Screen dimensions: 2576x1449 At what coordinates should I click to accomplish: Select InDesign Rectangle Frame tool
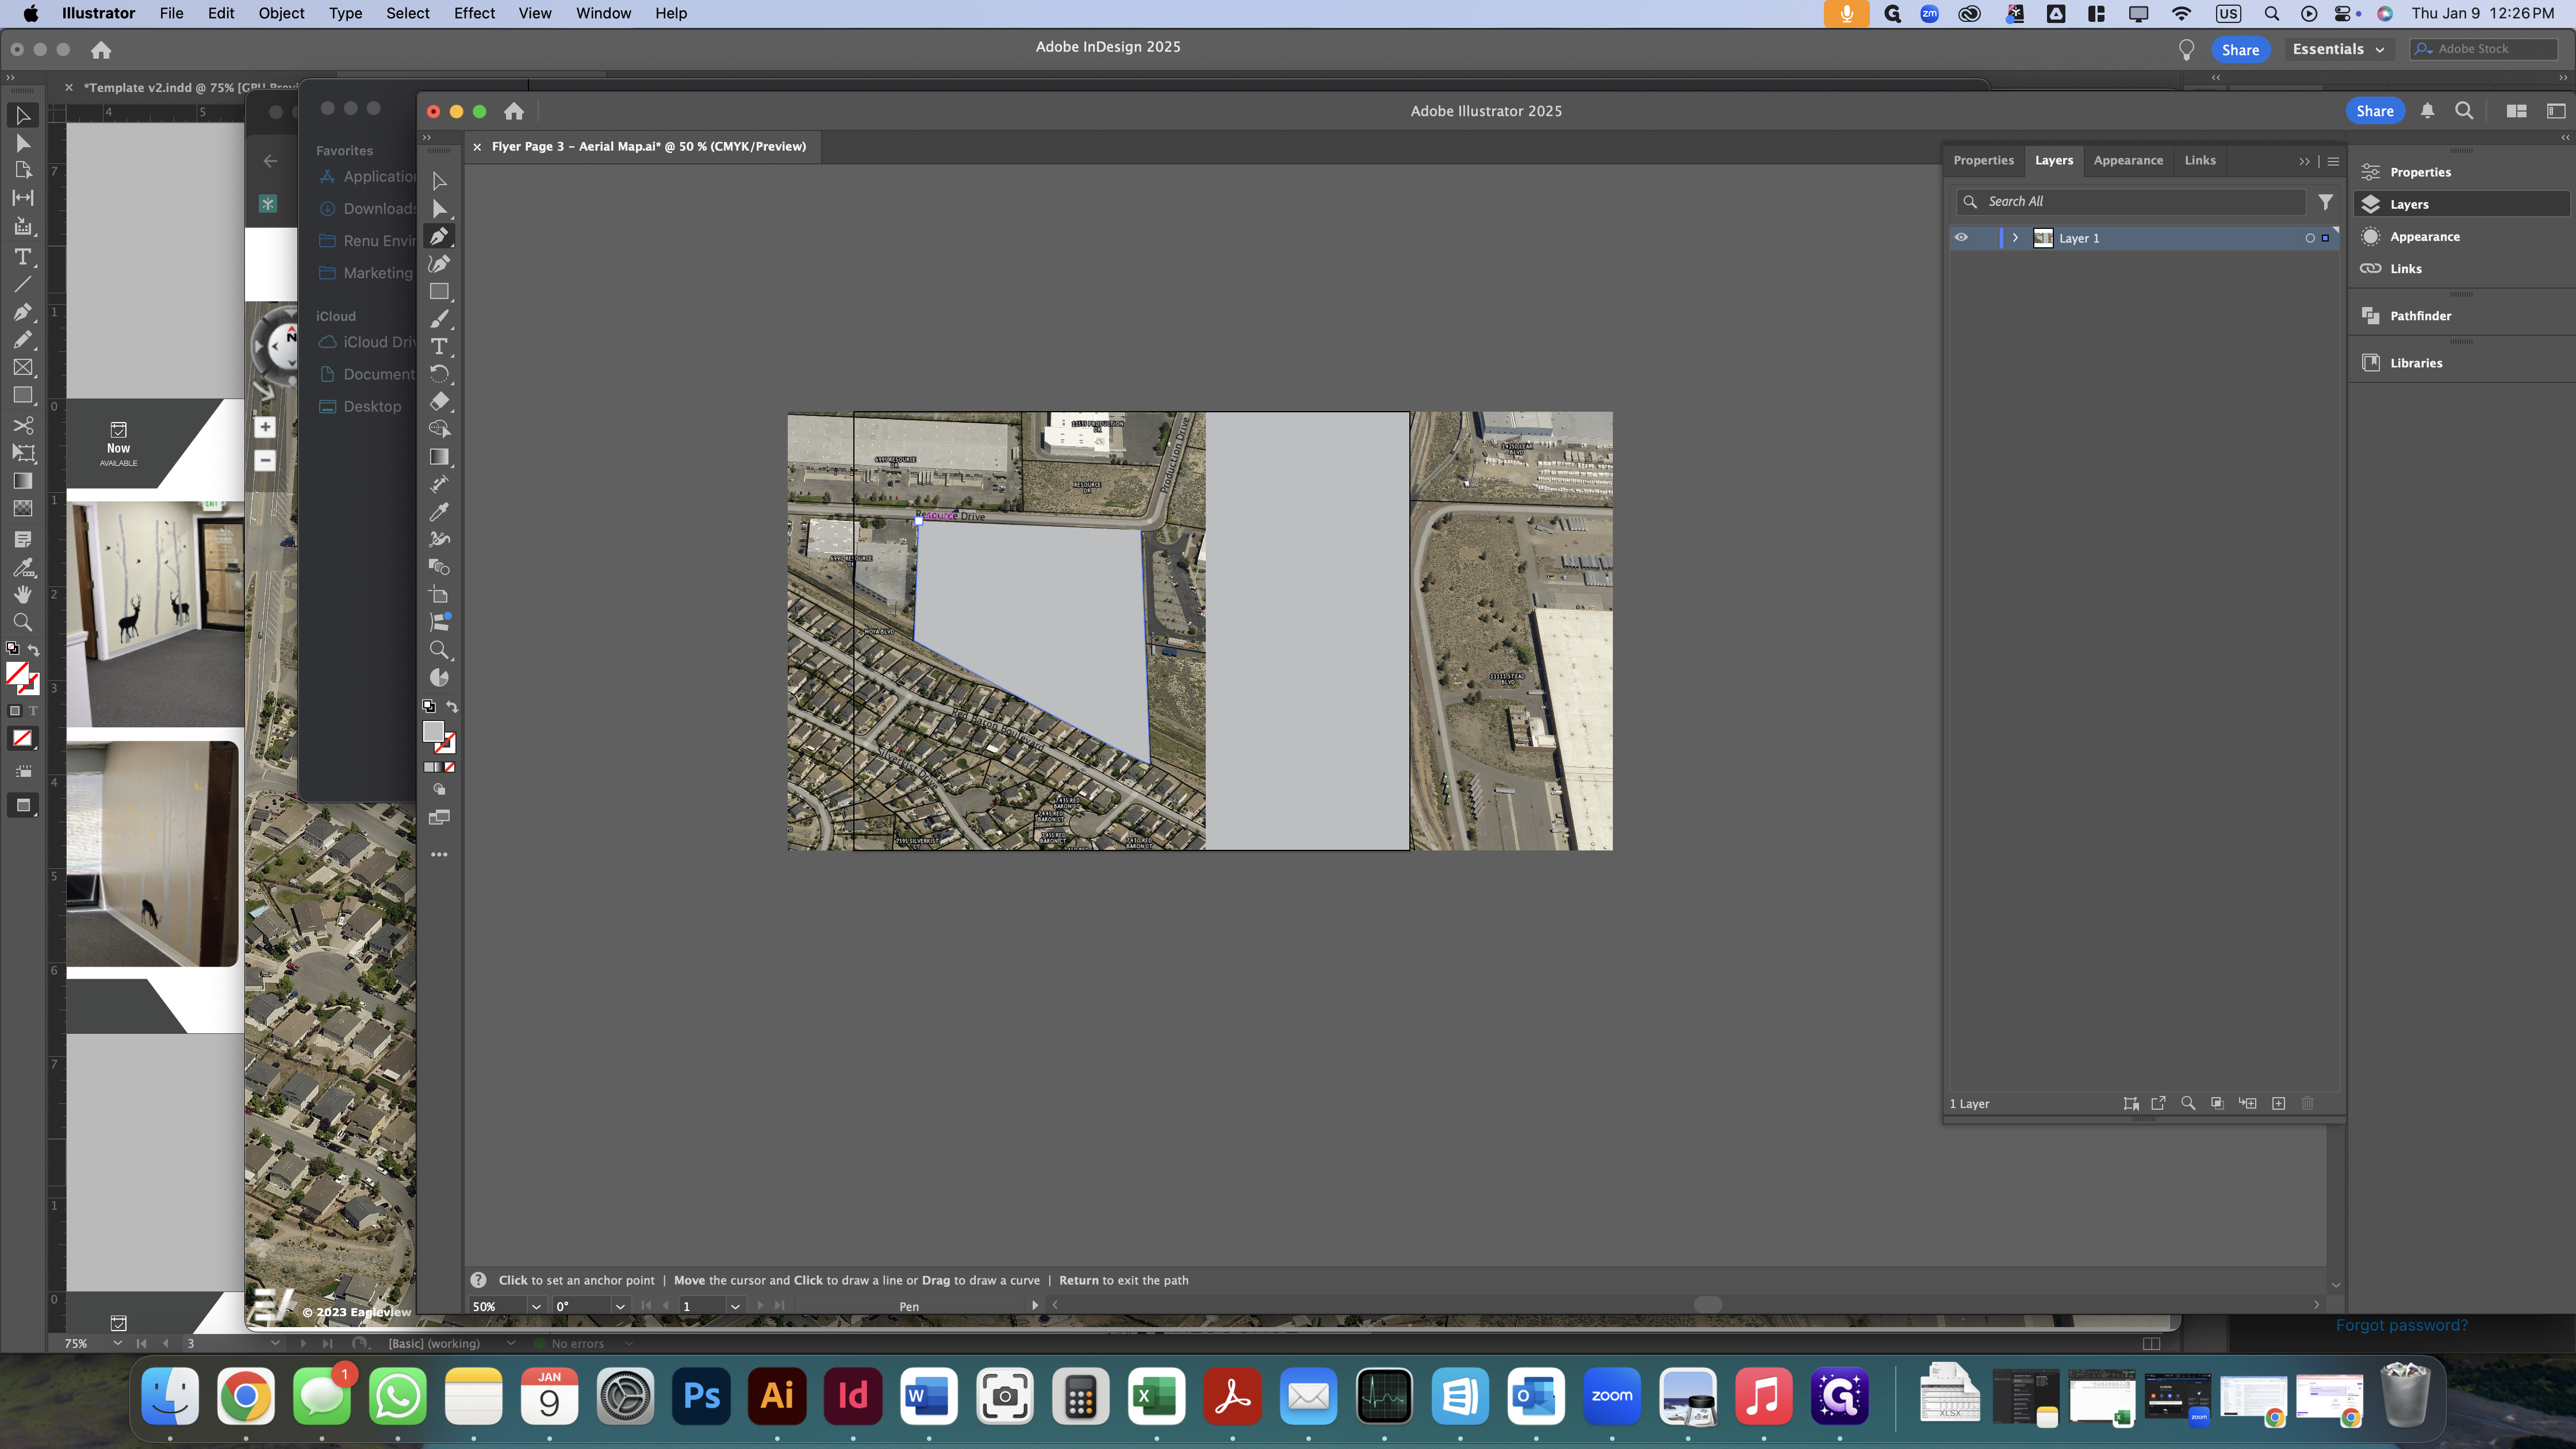tap(23, 368)
